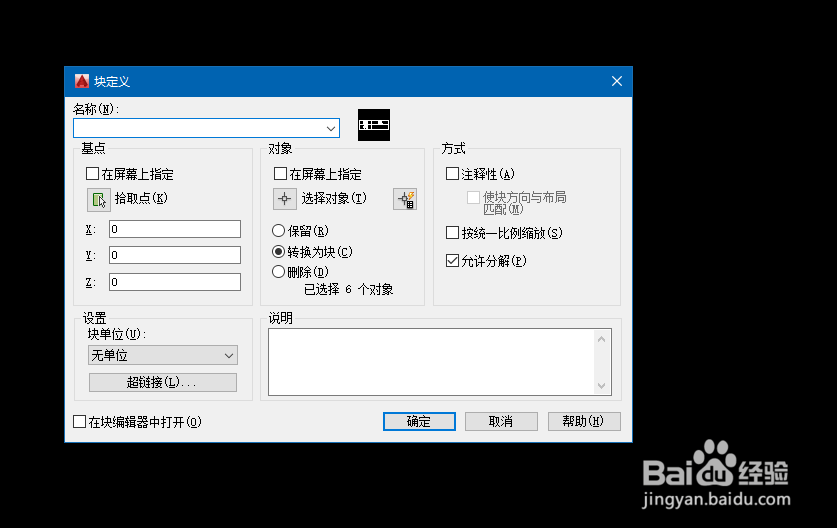Open the Quick Select icon with the lightning bolt
This screenshot has height=528, width=837.
click(405, 199)
